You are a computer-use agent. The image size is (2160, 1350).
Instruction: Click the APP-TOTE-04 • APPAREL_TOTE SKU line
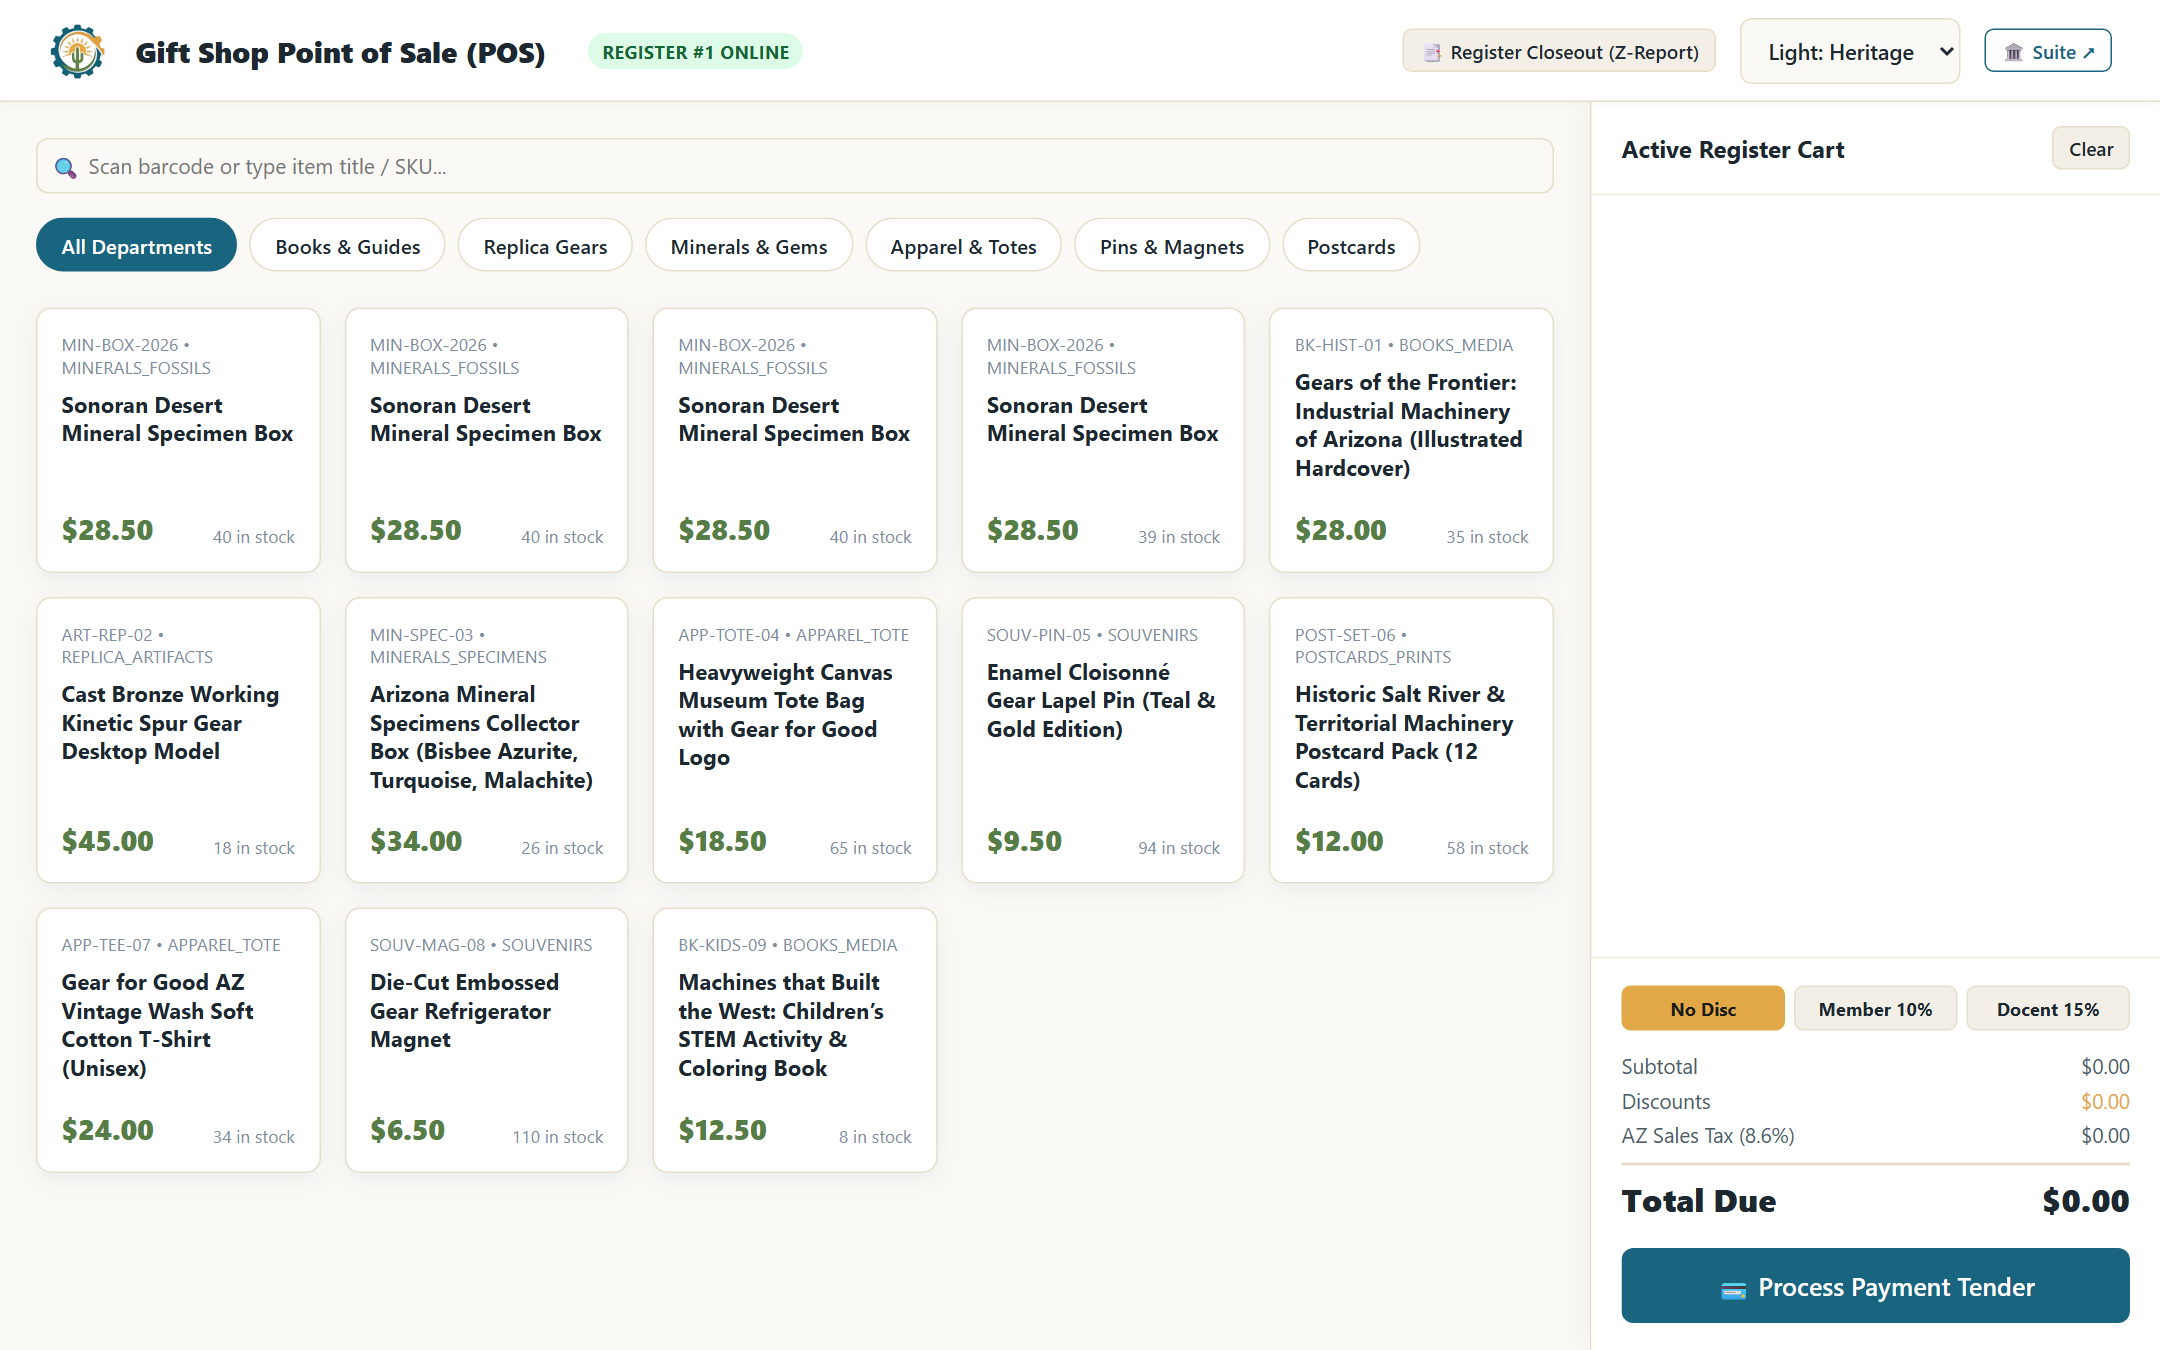794,635
